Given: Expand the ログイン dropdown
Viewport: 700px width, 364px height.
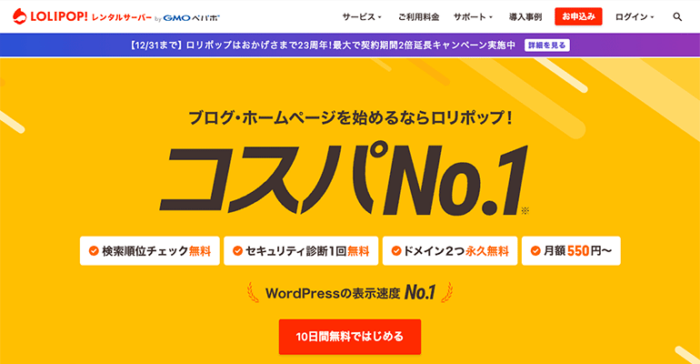Looking at the screenshot, I should coord(634,17).
